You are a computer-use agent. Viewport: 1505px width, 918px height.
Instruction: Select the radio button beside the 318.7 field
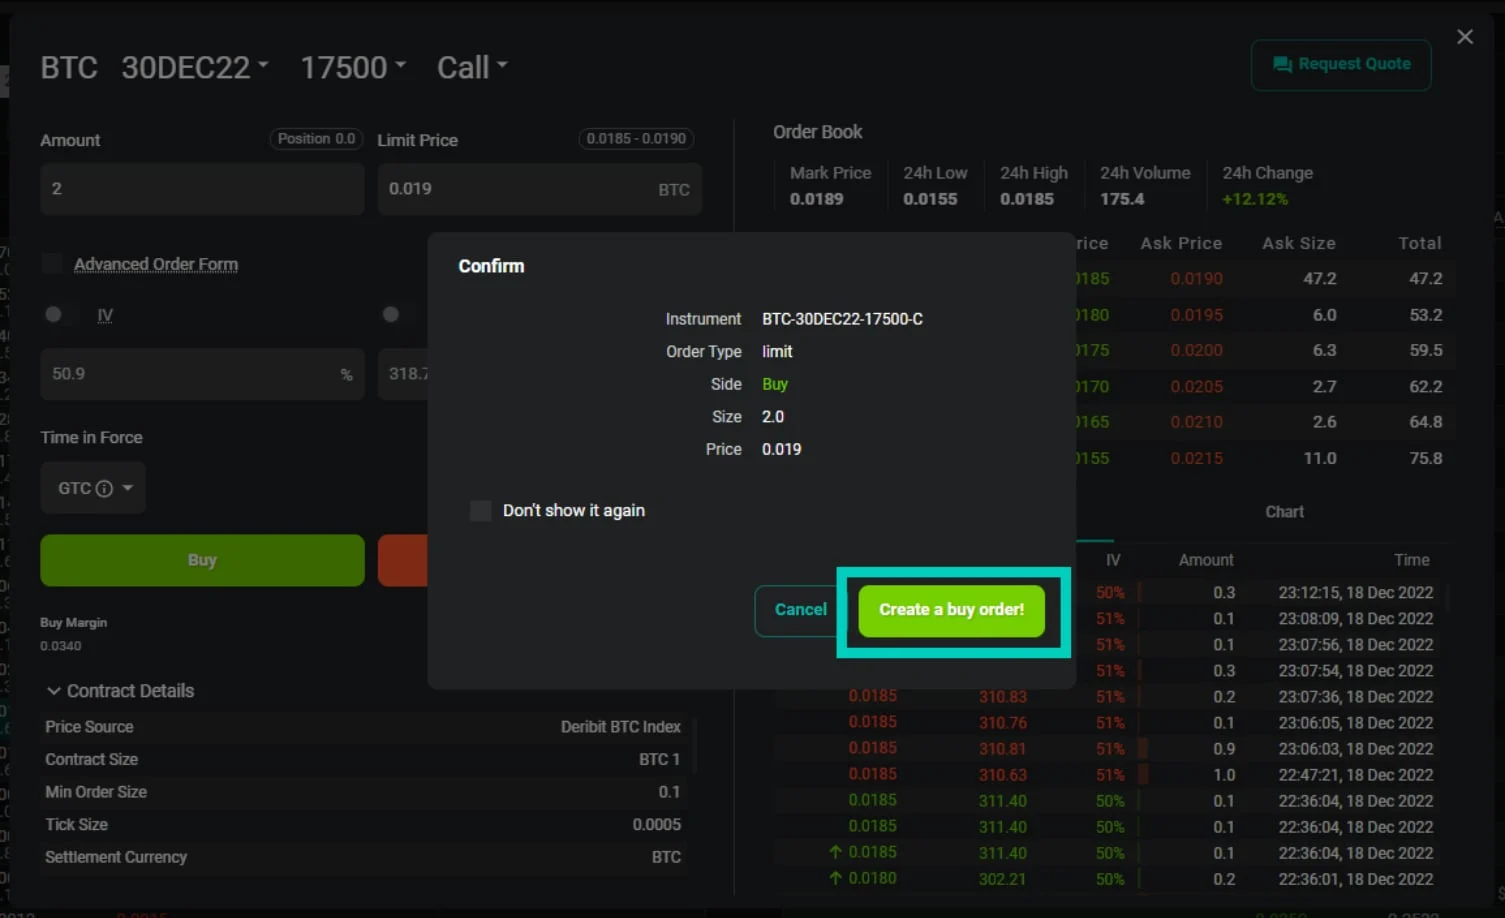tap(391, 314)
